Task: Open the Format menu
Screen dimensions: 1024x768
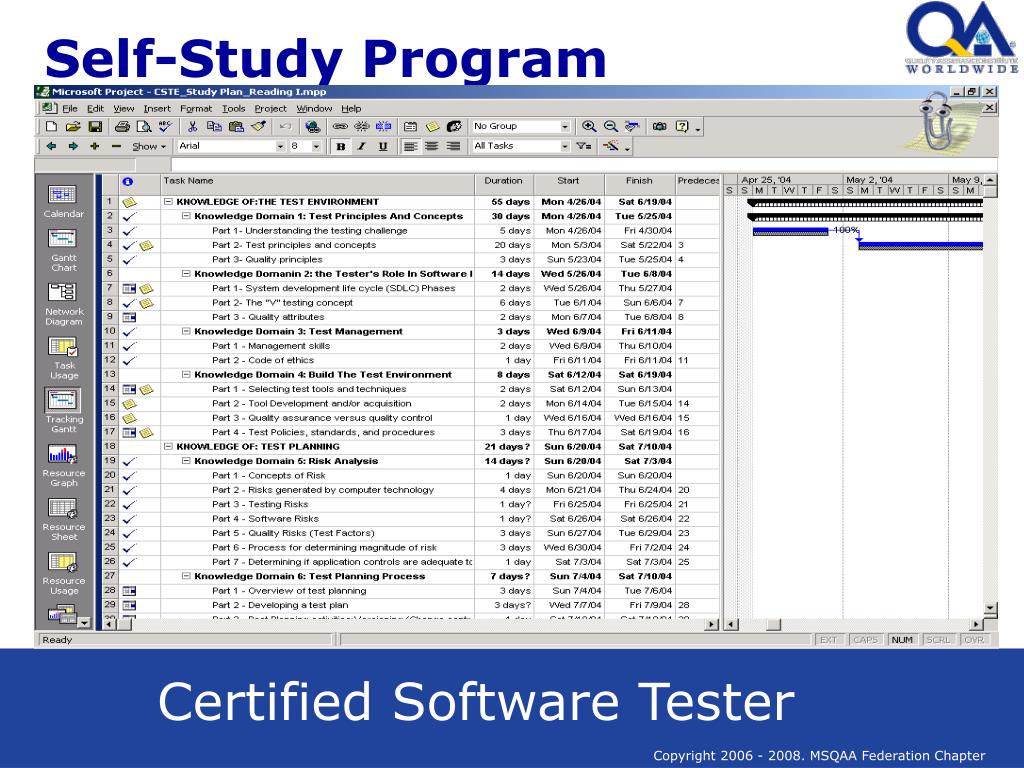Action: coord(196,108)
